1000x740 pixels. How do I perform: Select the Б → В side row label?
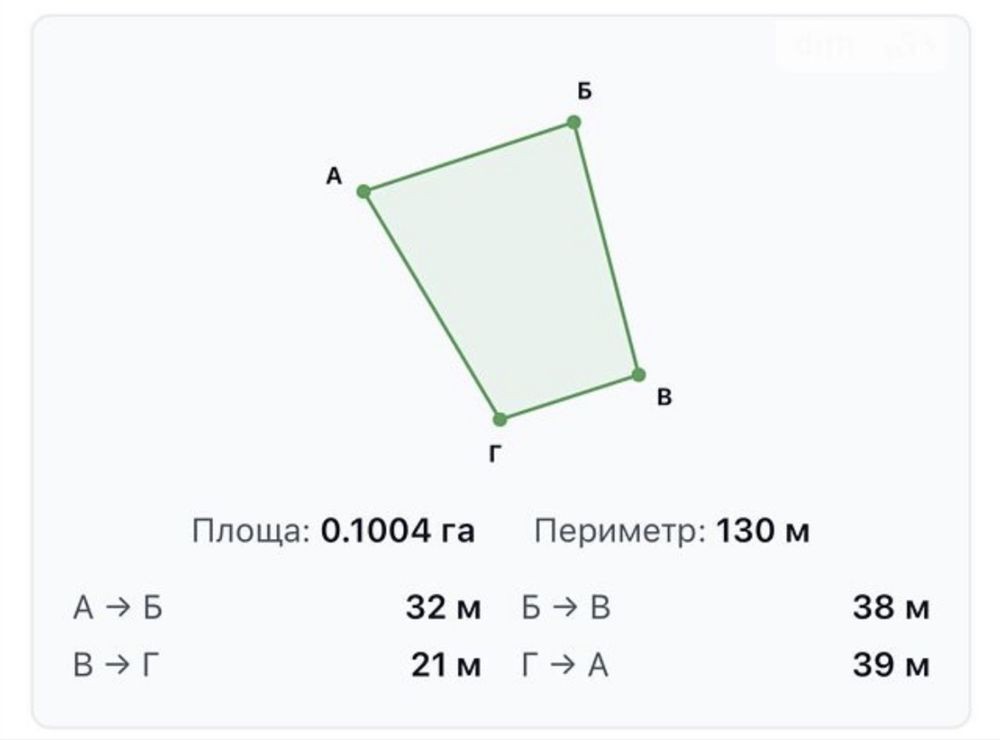566,607
